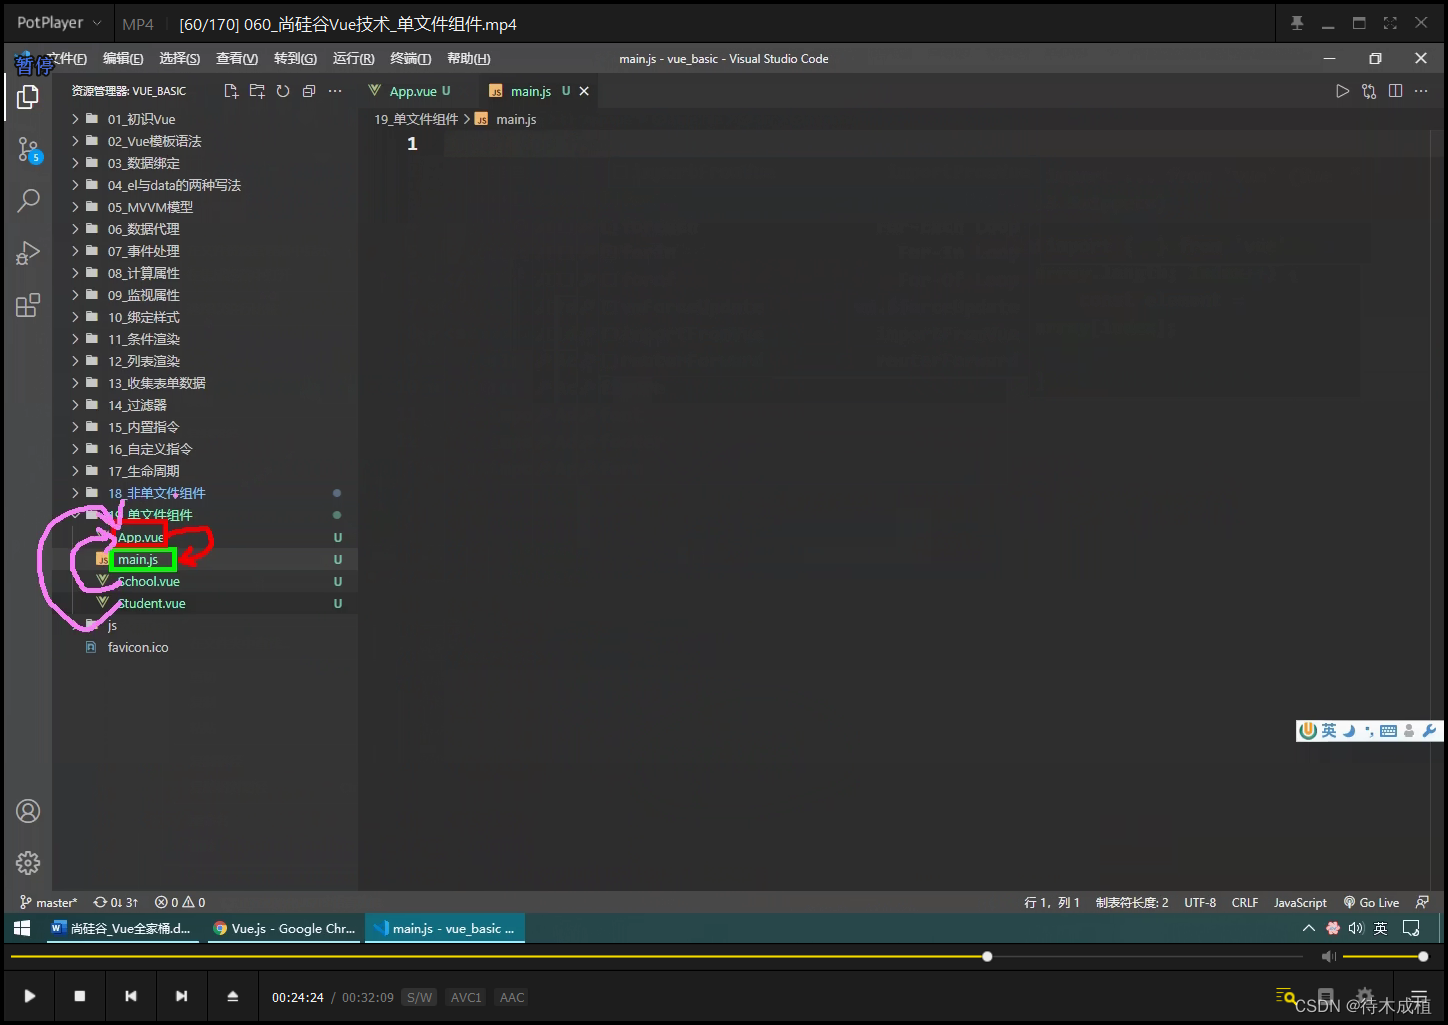The width and height of the screenshot is (1448, 1025).
Task: Change the JavaScript language mode
Action: click(x=1300, y=902)
